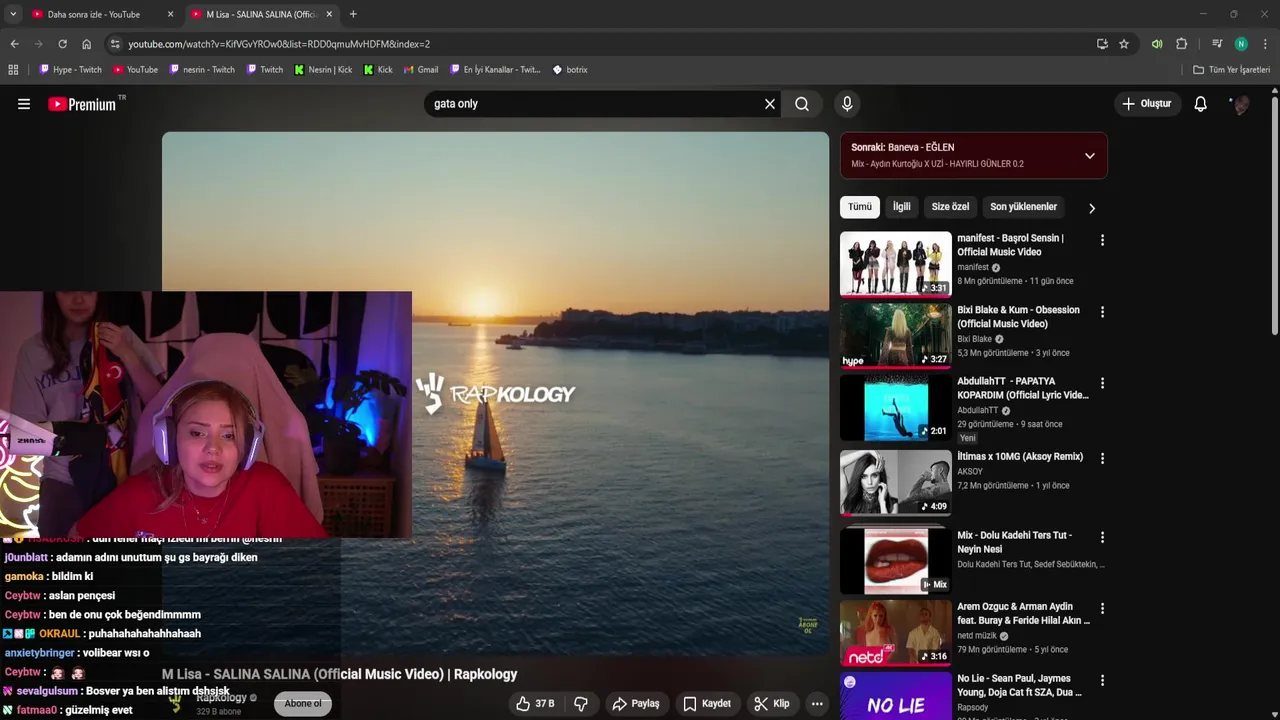This screenshot has height=720, width=1280.
Task: Reload the page with refresh icon
Action: (x=62, y=44)
